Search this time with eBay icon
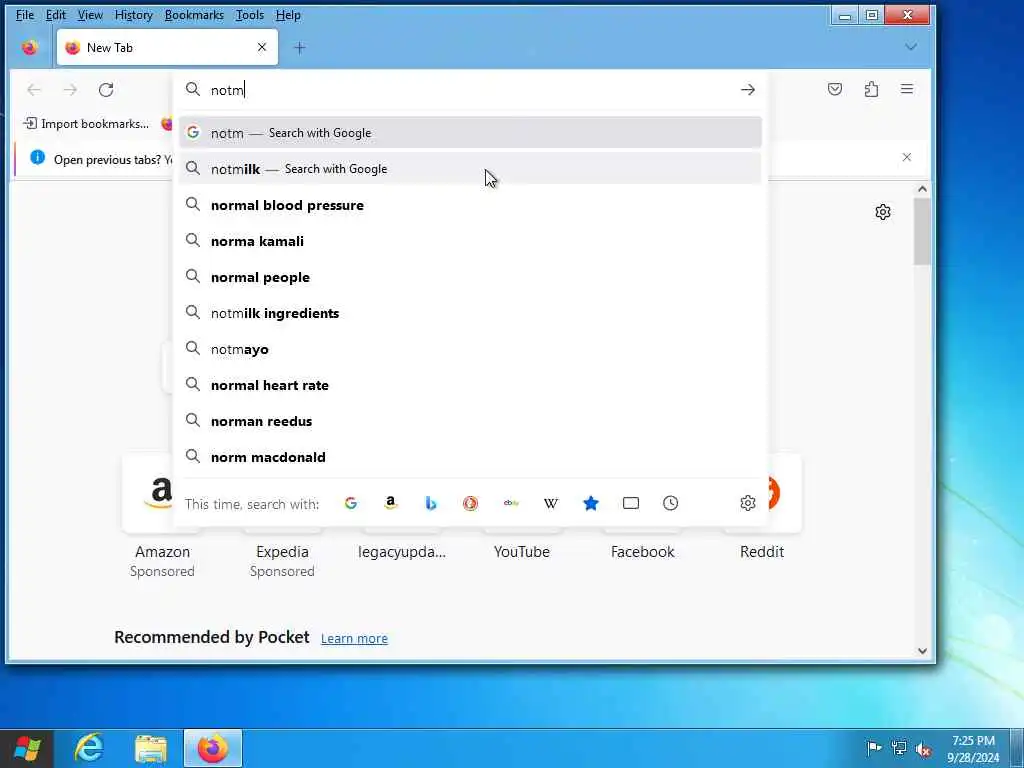 (x=511, y=503)
